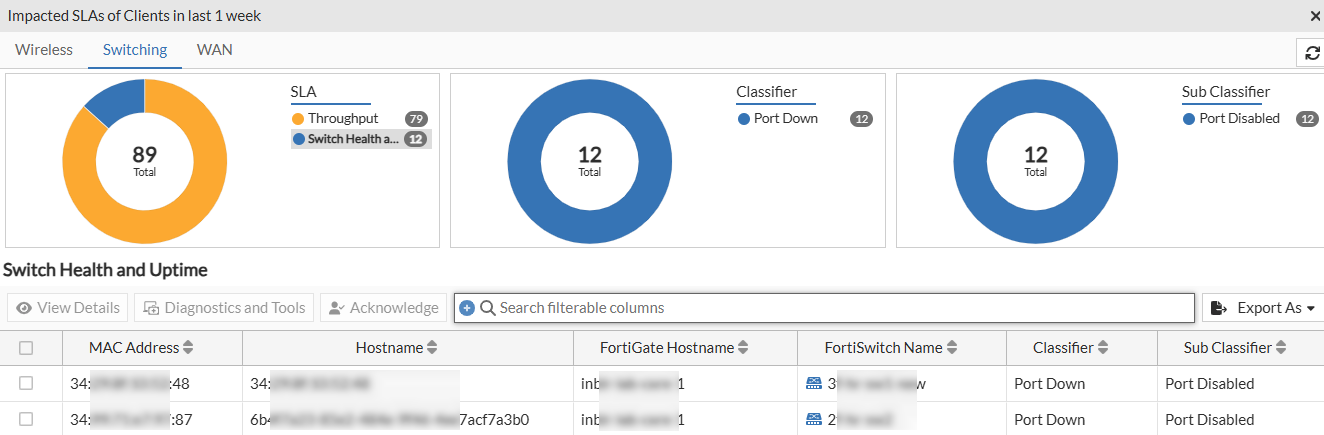Sort by Hostname column arrows

(432, 348)
